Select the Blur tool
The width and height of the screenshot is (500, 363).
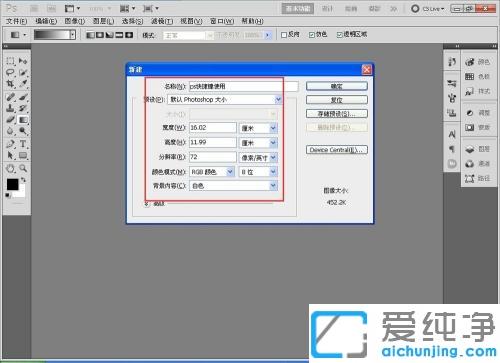click(10, 131)
